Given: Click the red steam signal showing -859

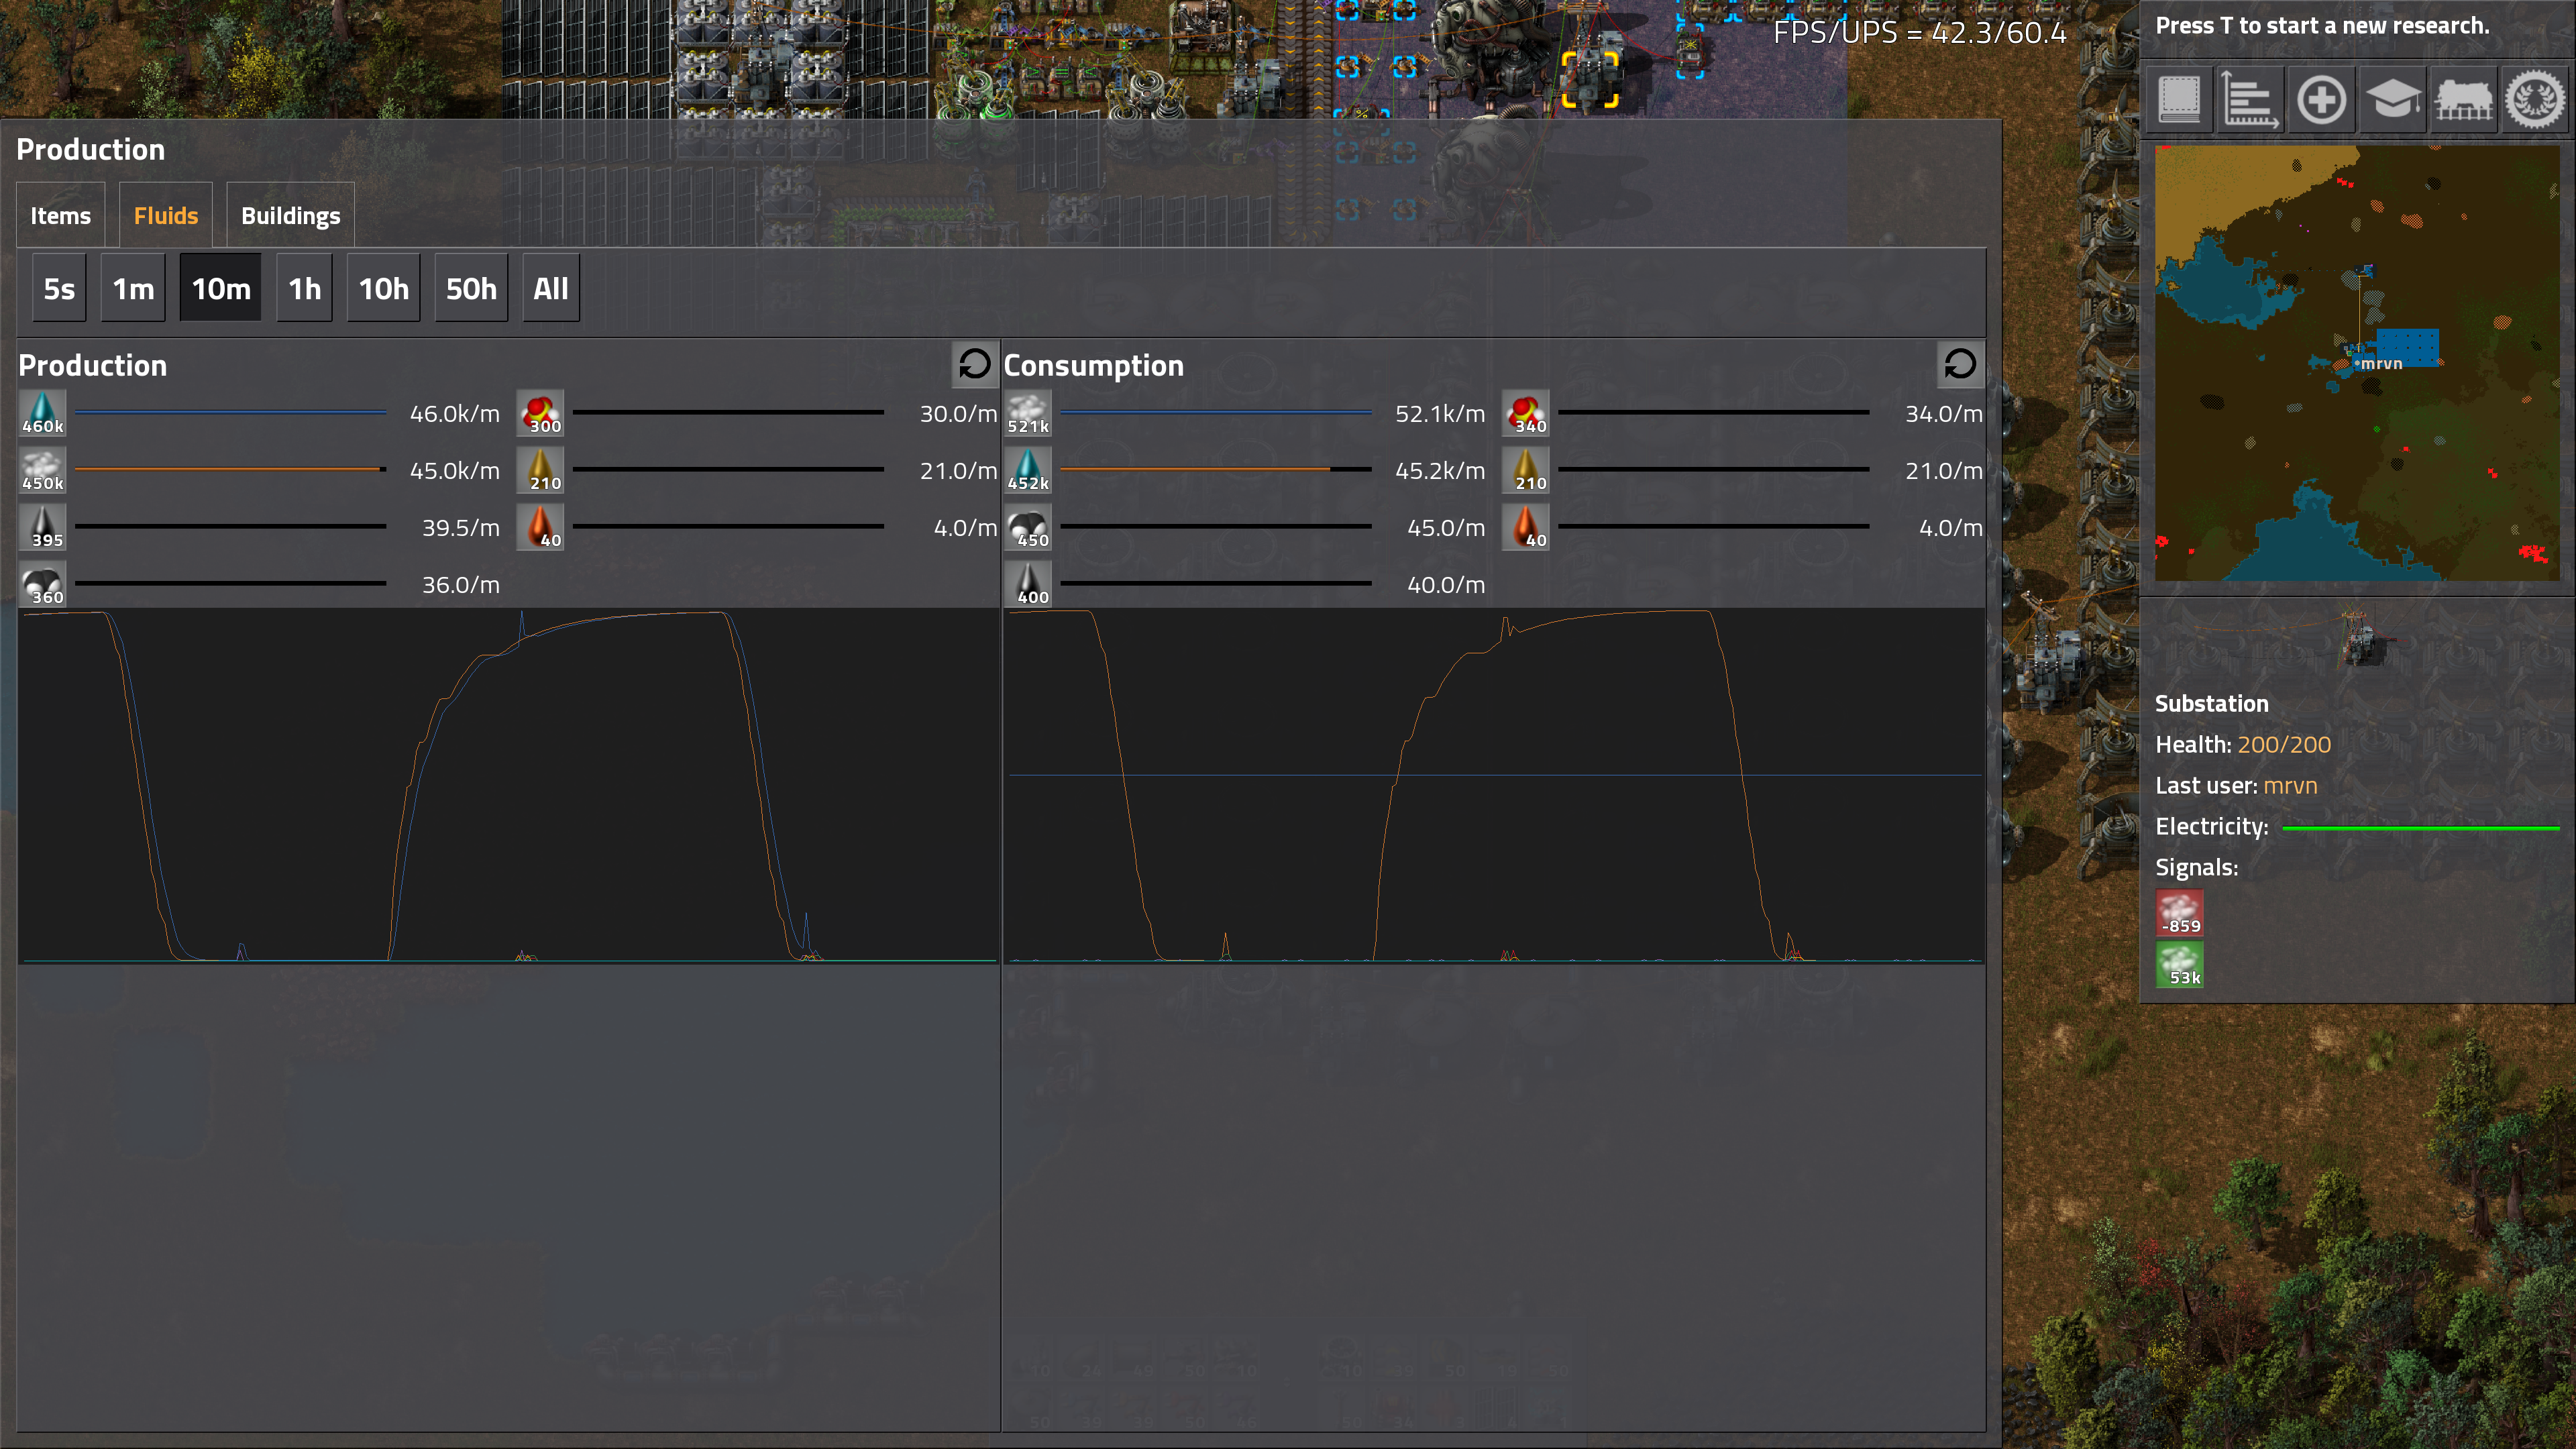Looking at the screenshot, I should (2179, 912).
